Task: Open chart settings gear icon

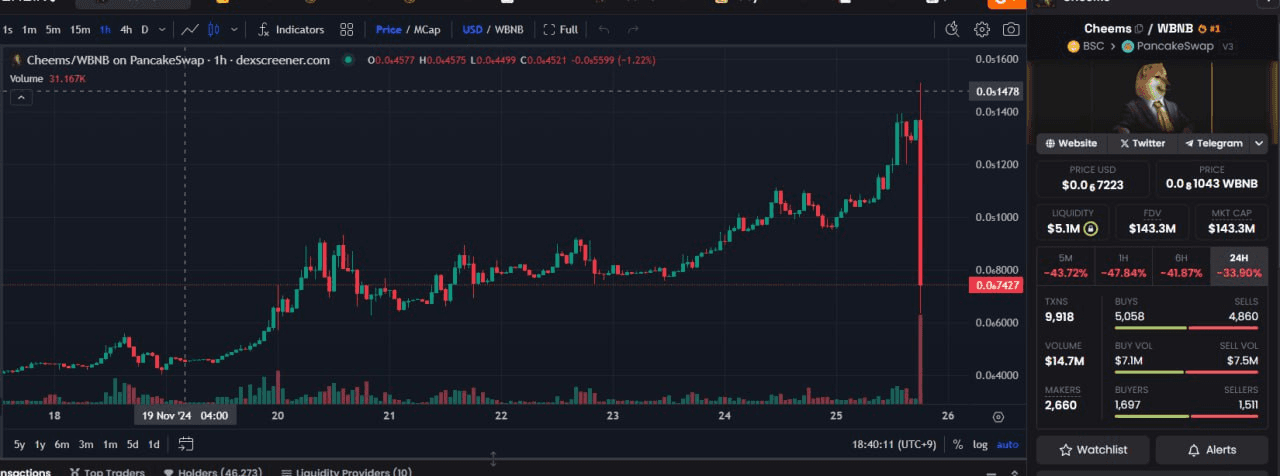Action: pos(982,30)
